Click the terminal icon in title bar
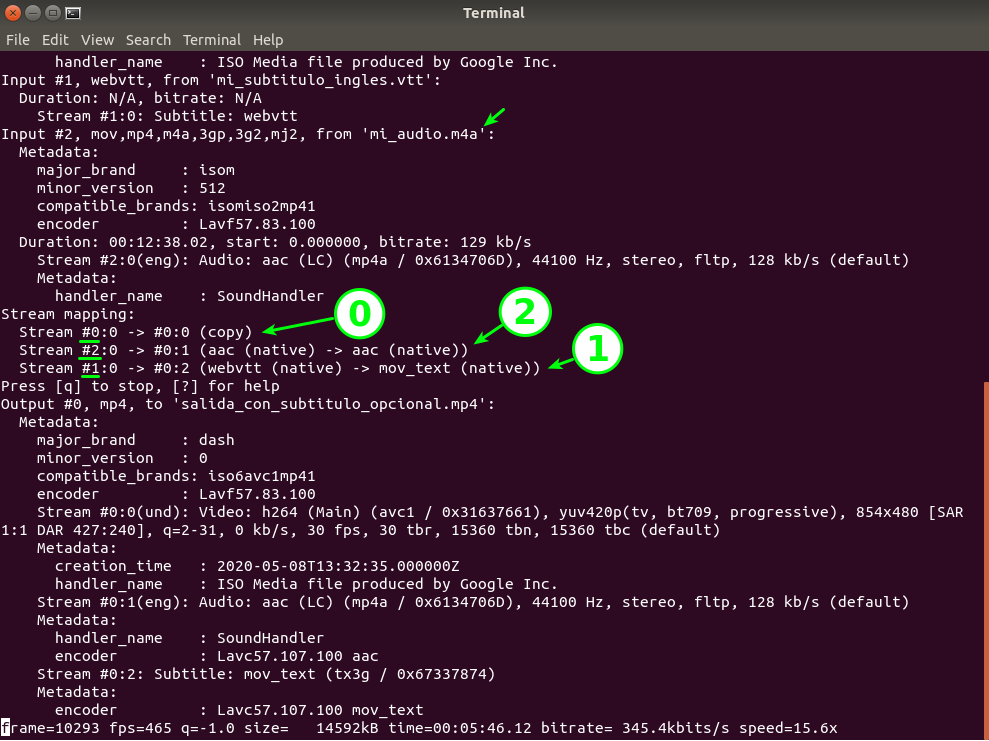This screenshot has width=989, height=741. pyautogui.click(x=73, y=13)
